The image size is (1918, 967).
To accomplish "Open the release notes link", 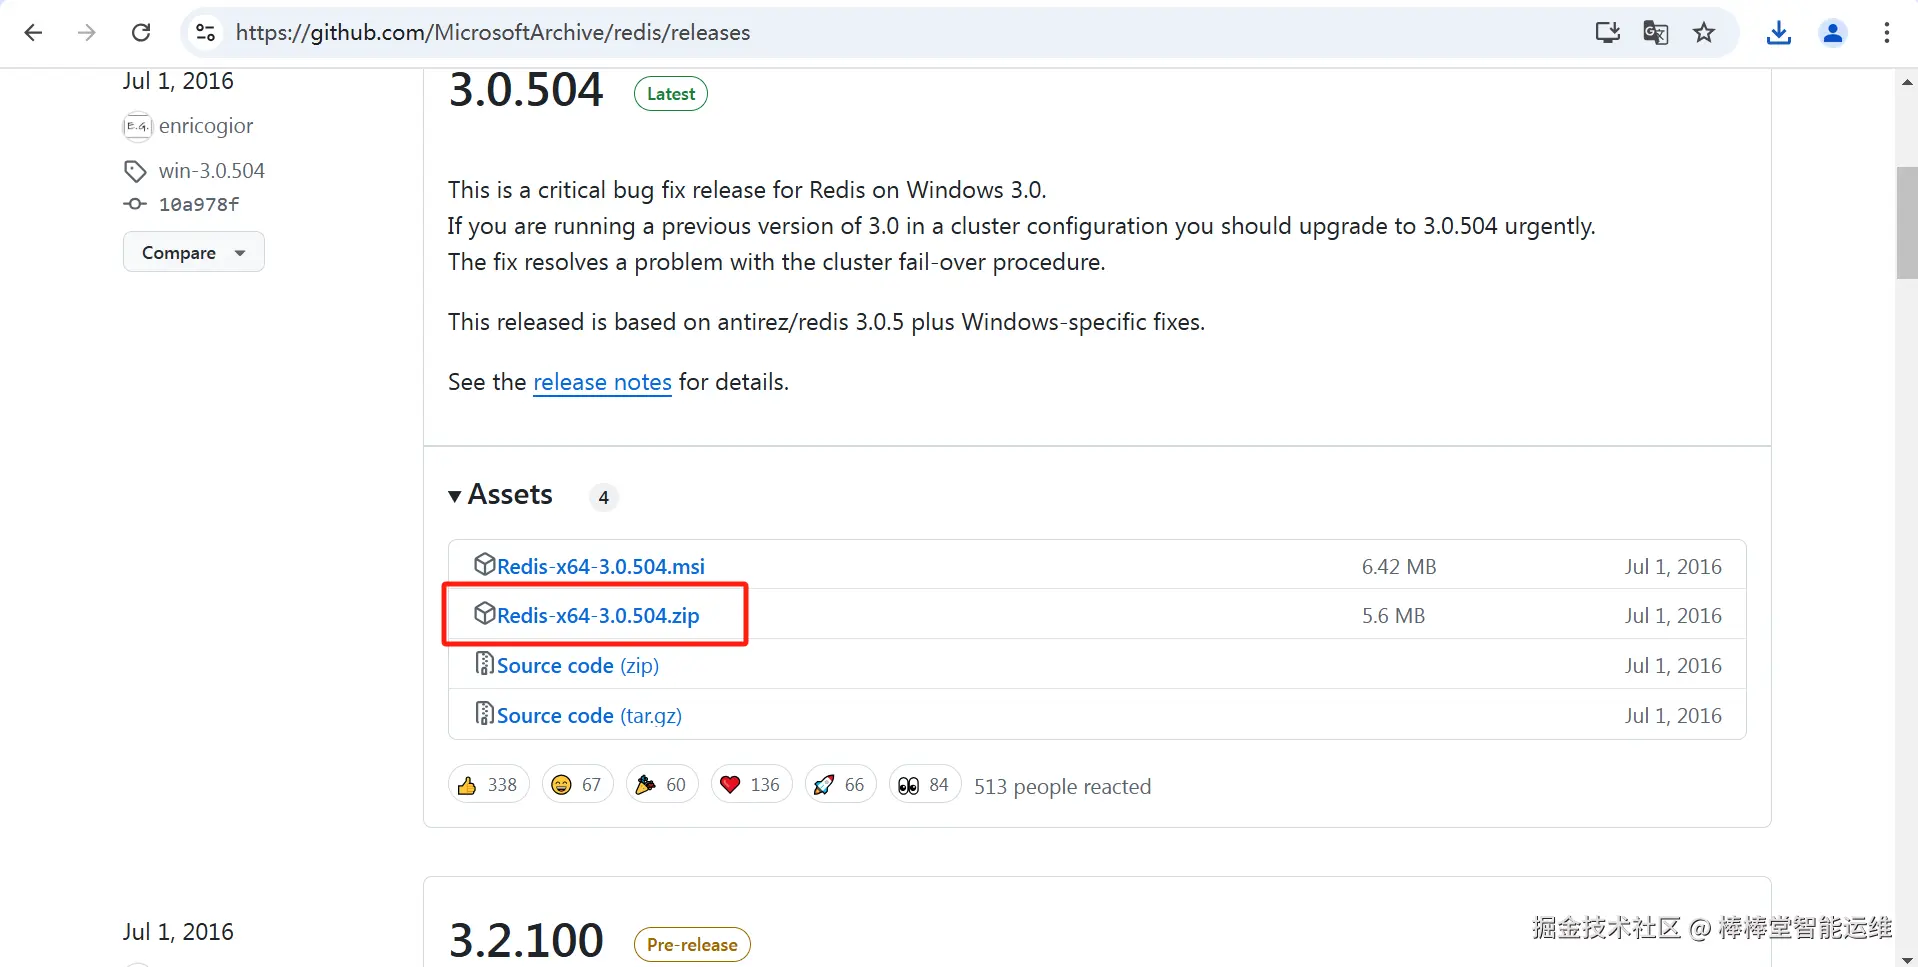I will coord(602,382).
